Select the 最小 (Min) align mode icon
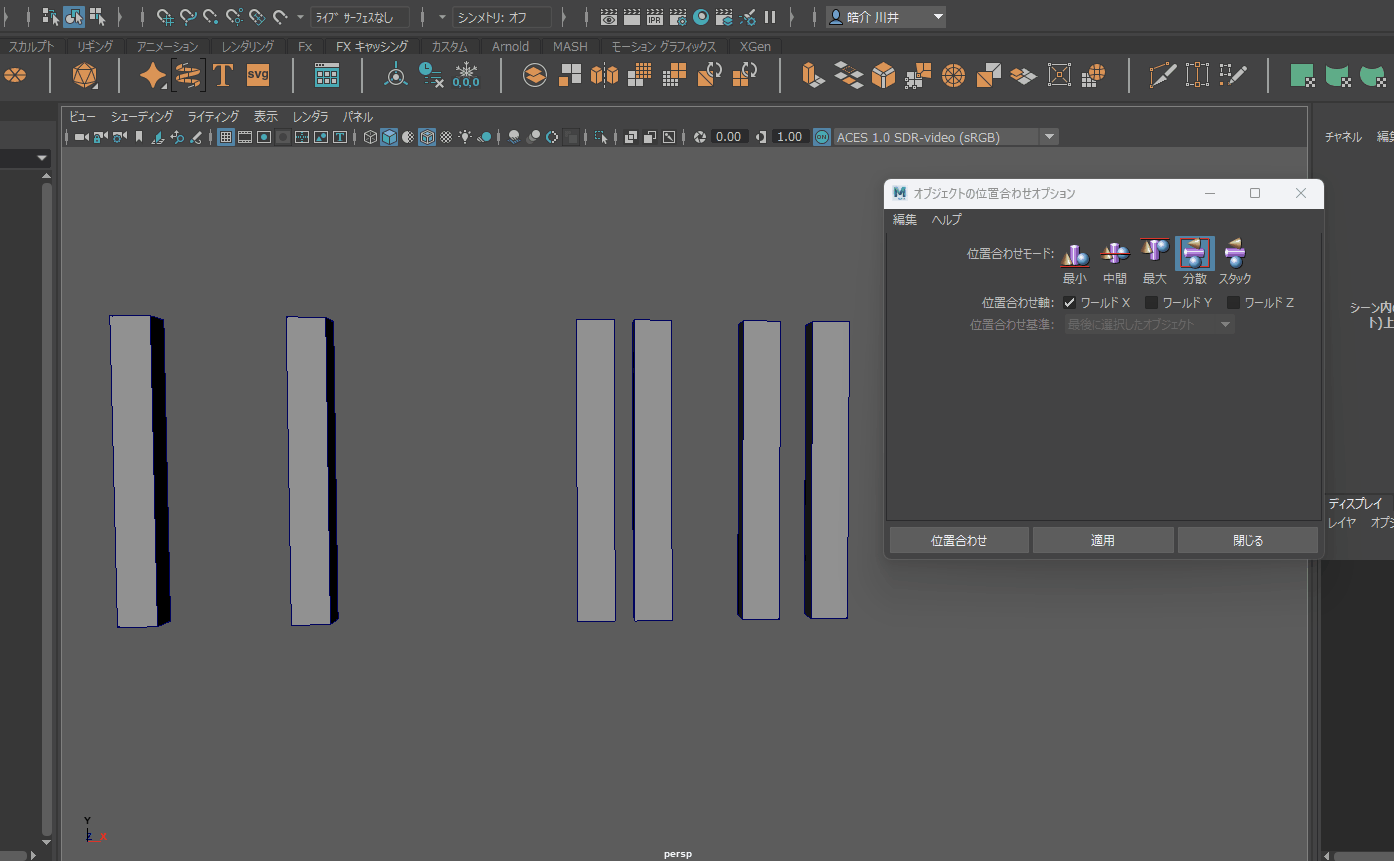 tap(1074, 254)
